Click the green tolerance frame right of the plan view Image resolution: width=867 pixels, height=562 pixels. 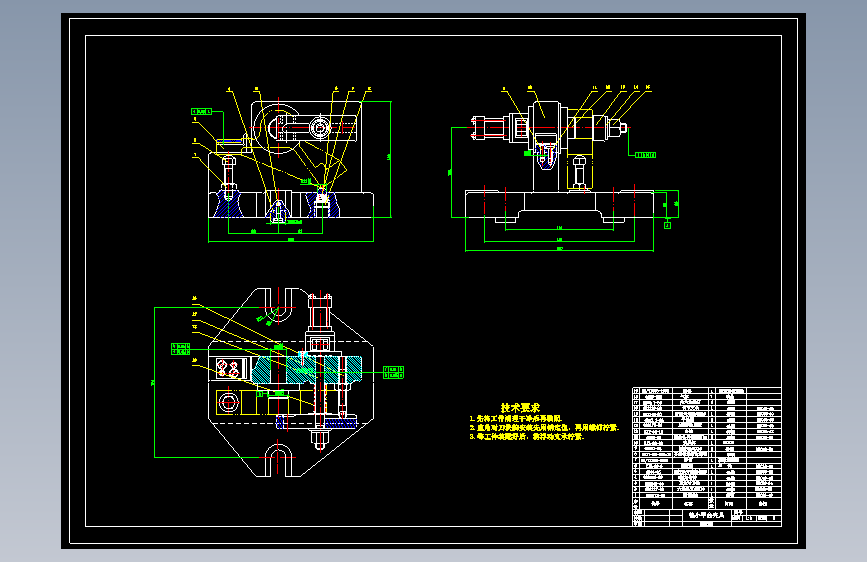click(394, 372)
